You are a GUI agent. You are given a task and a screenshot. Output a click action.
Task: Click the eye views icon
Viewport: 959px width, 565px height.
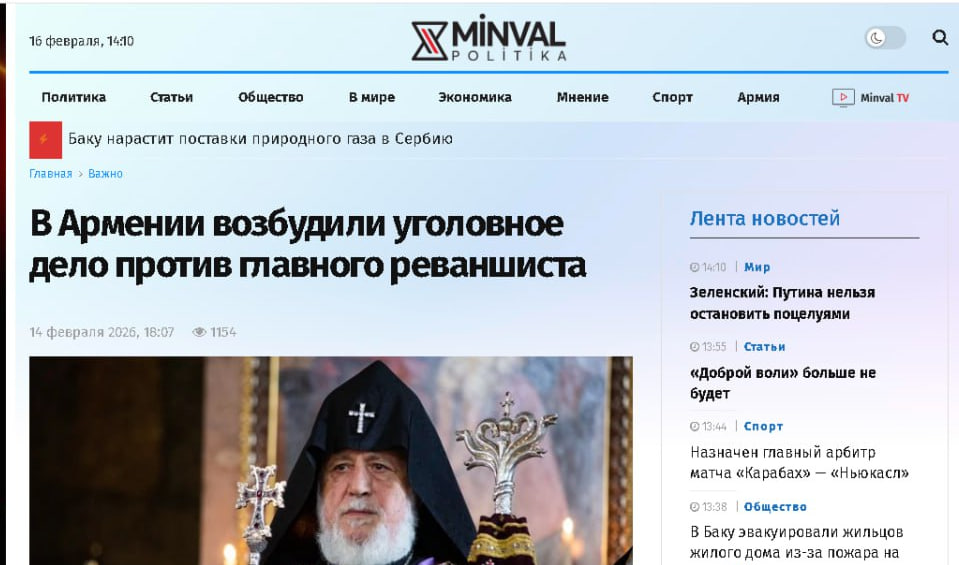199,332
